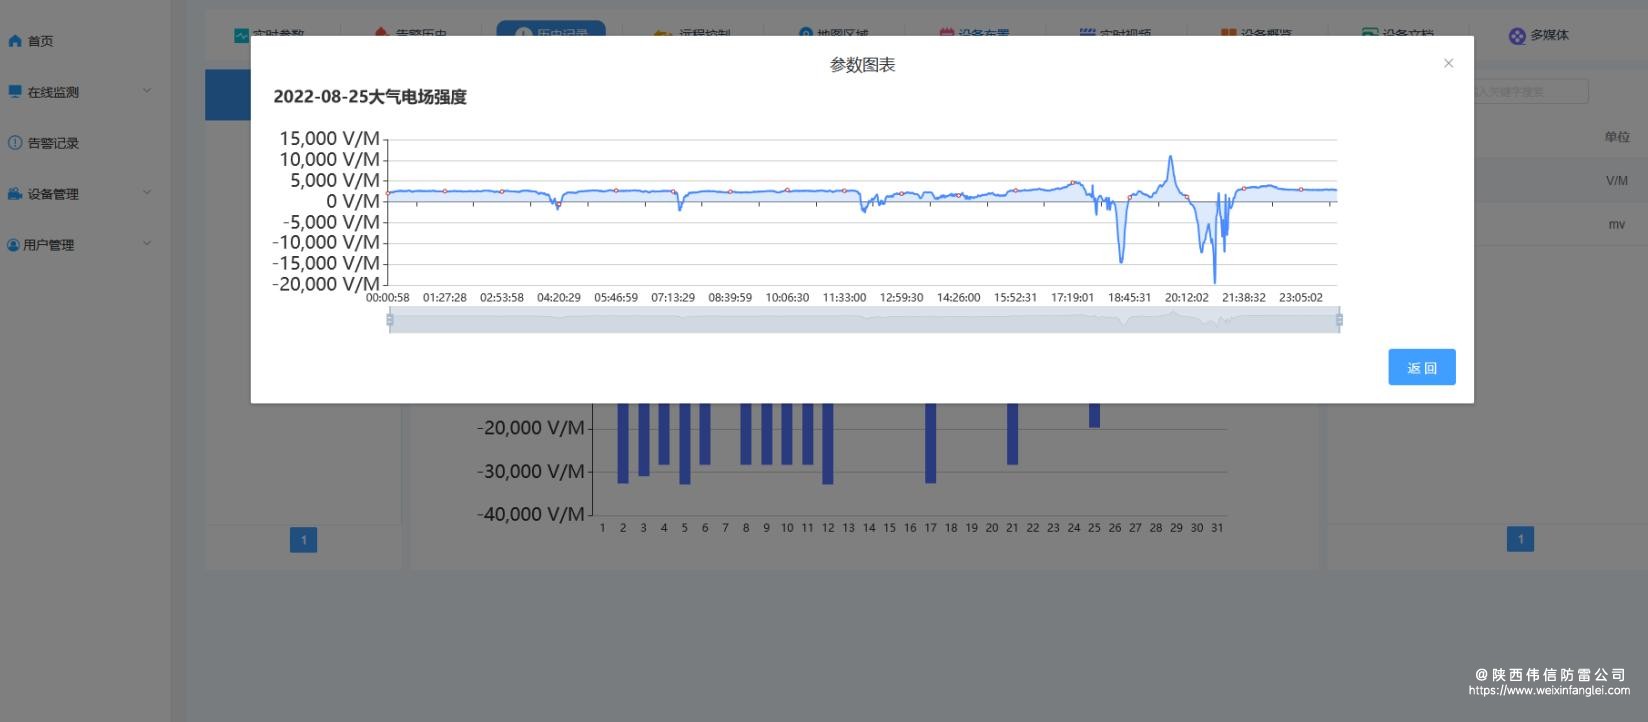The width and height of the screenshot is (1648, 722).
Task: Click the 04:20:29 time axis label
Action: point(559,298)
